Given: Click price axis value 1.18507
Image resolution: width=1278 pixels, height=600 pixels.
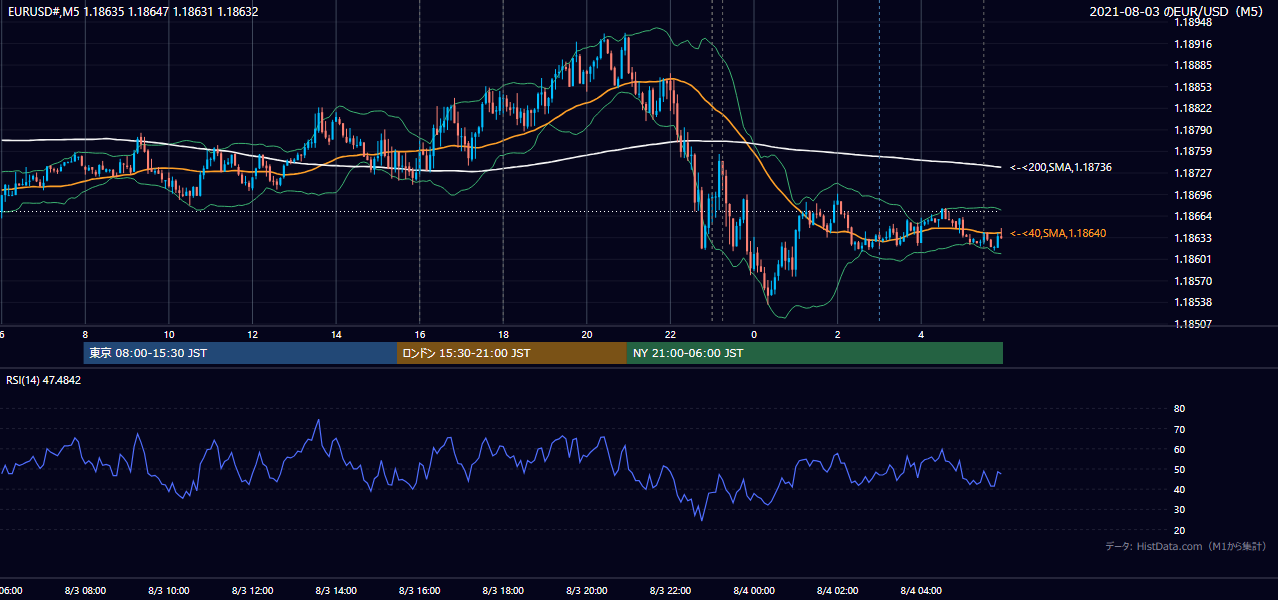Looking at the screenshot, I should click(x=1193, y=324).
